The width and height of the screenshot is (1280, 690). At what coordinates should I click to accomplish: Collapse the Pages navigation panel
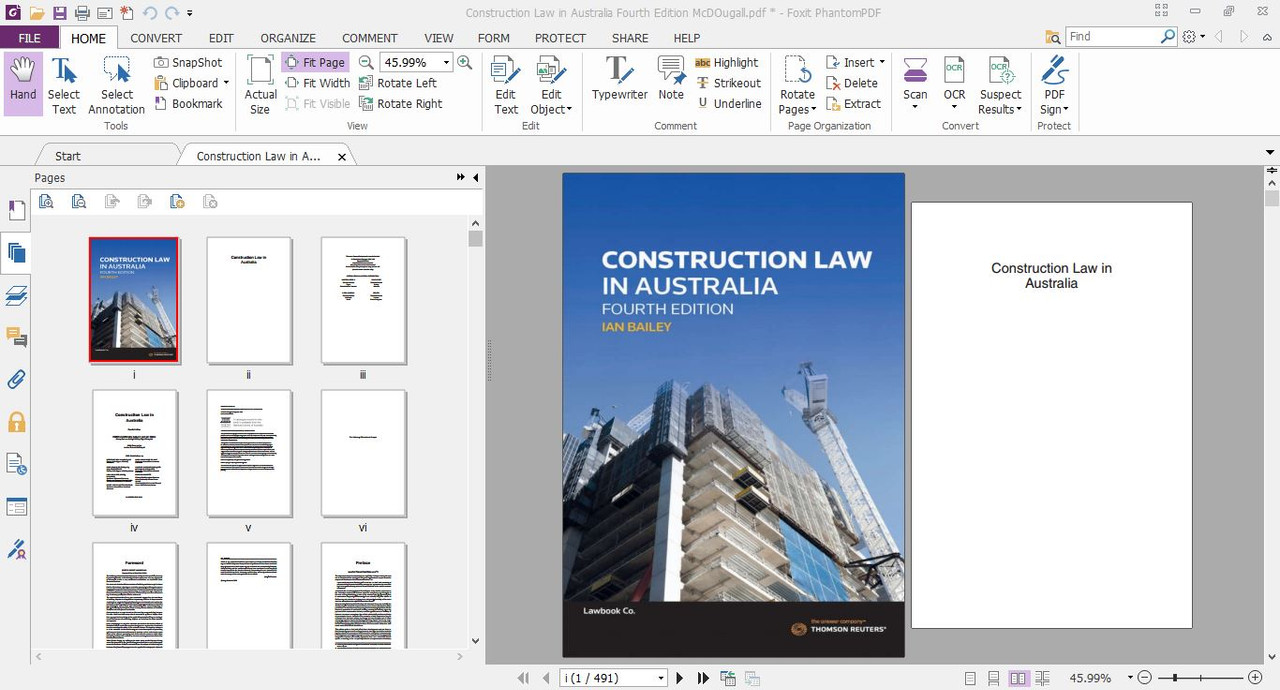click(476, 177)
